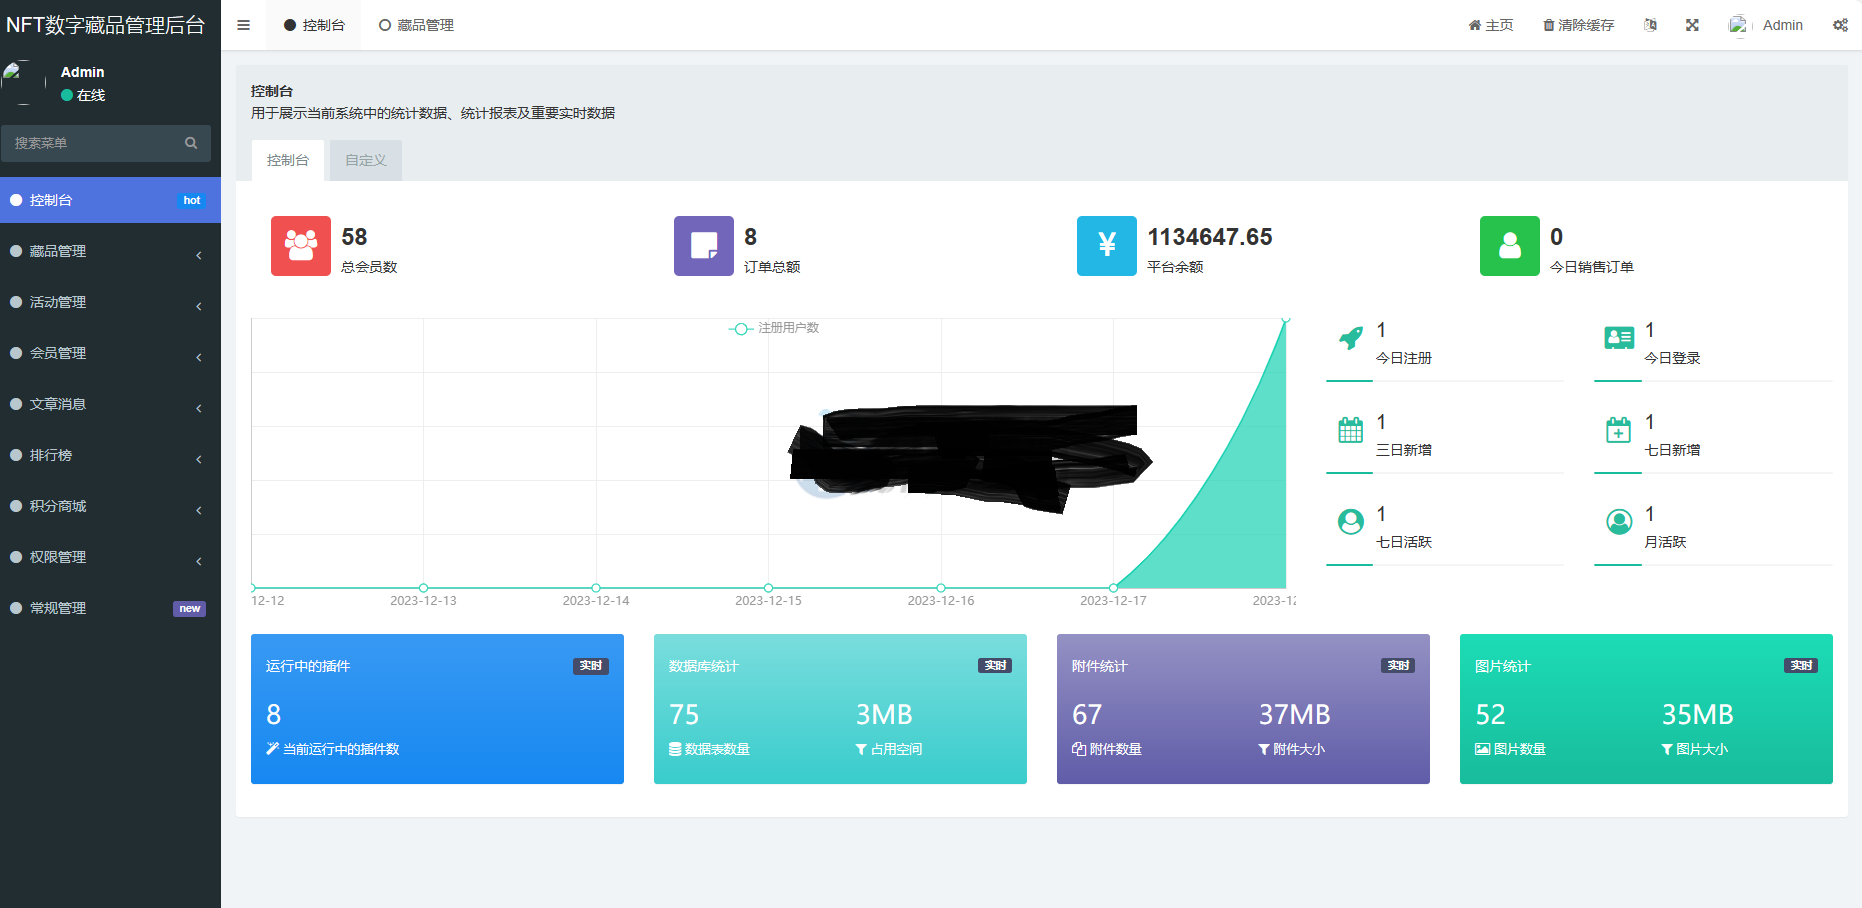Viewport: 1862px width, 908px height.
Task: Click the 搜索菜单 search input field
Action: [95, 143]
